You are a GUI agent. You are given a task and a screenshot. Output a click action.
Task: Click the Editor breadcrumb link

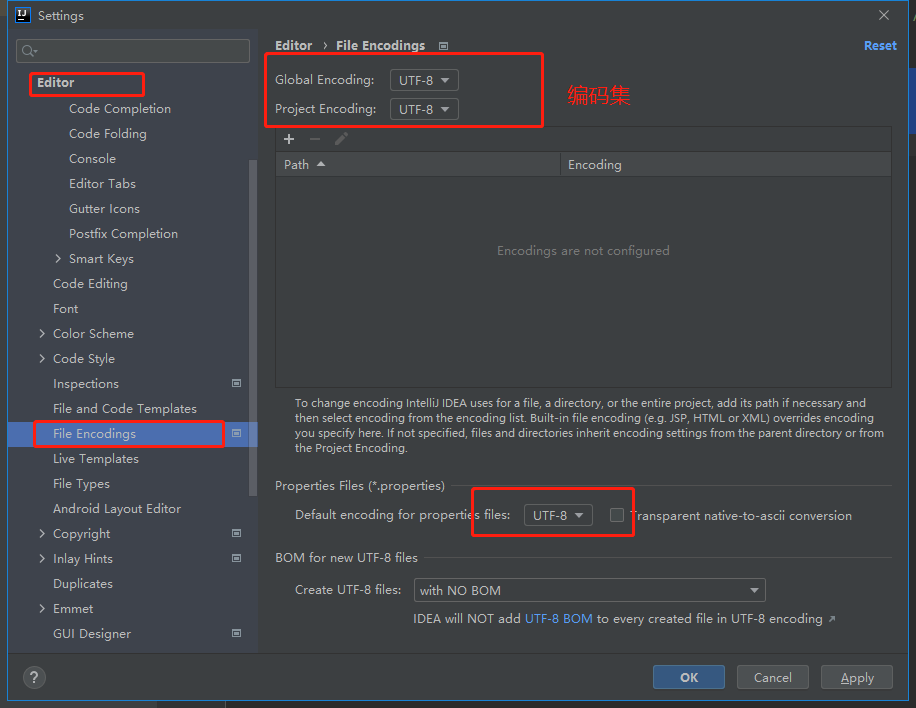(294, 46)
